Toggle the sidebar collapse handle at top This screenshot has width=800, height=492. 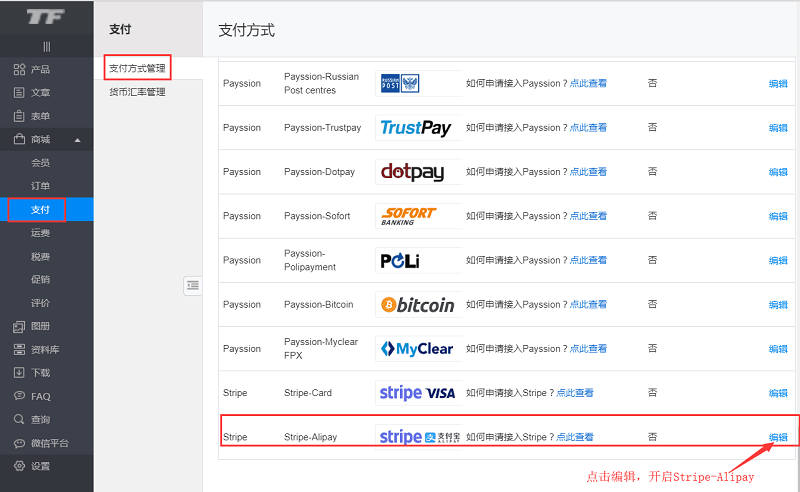(x=46, y=46)
